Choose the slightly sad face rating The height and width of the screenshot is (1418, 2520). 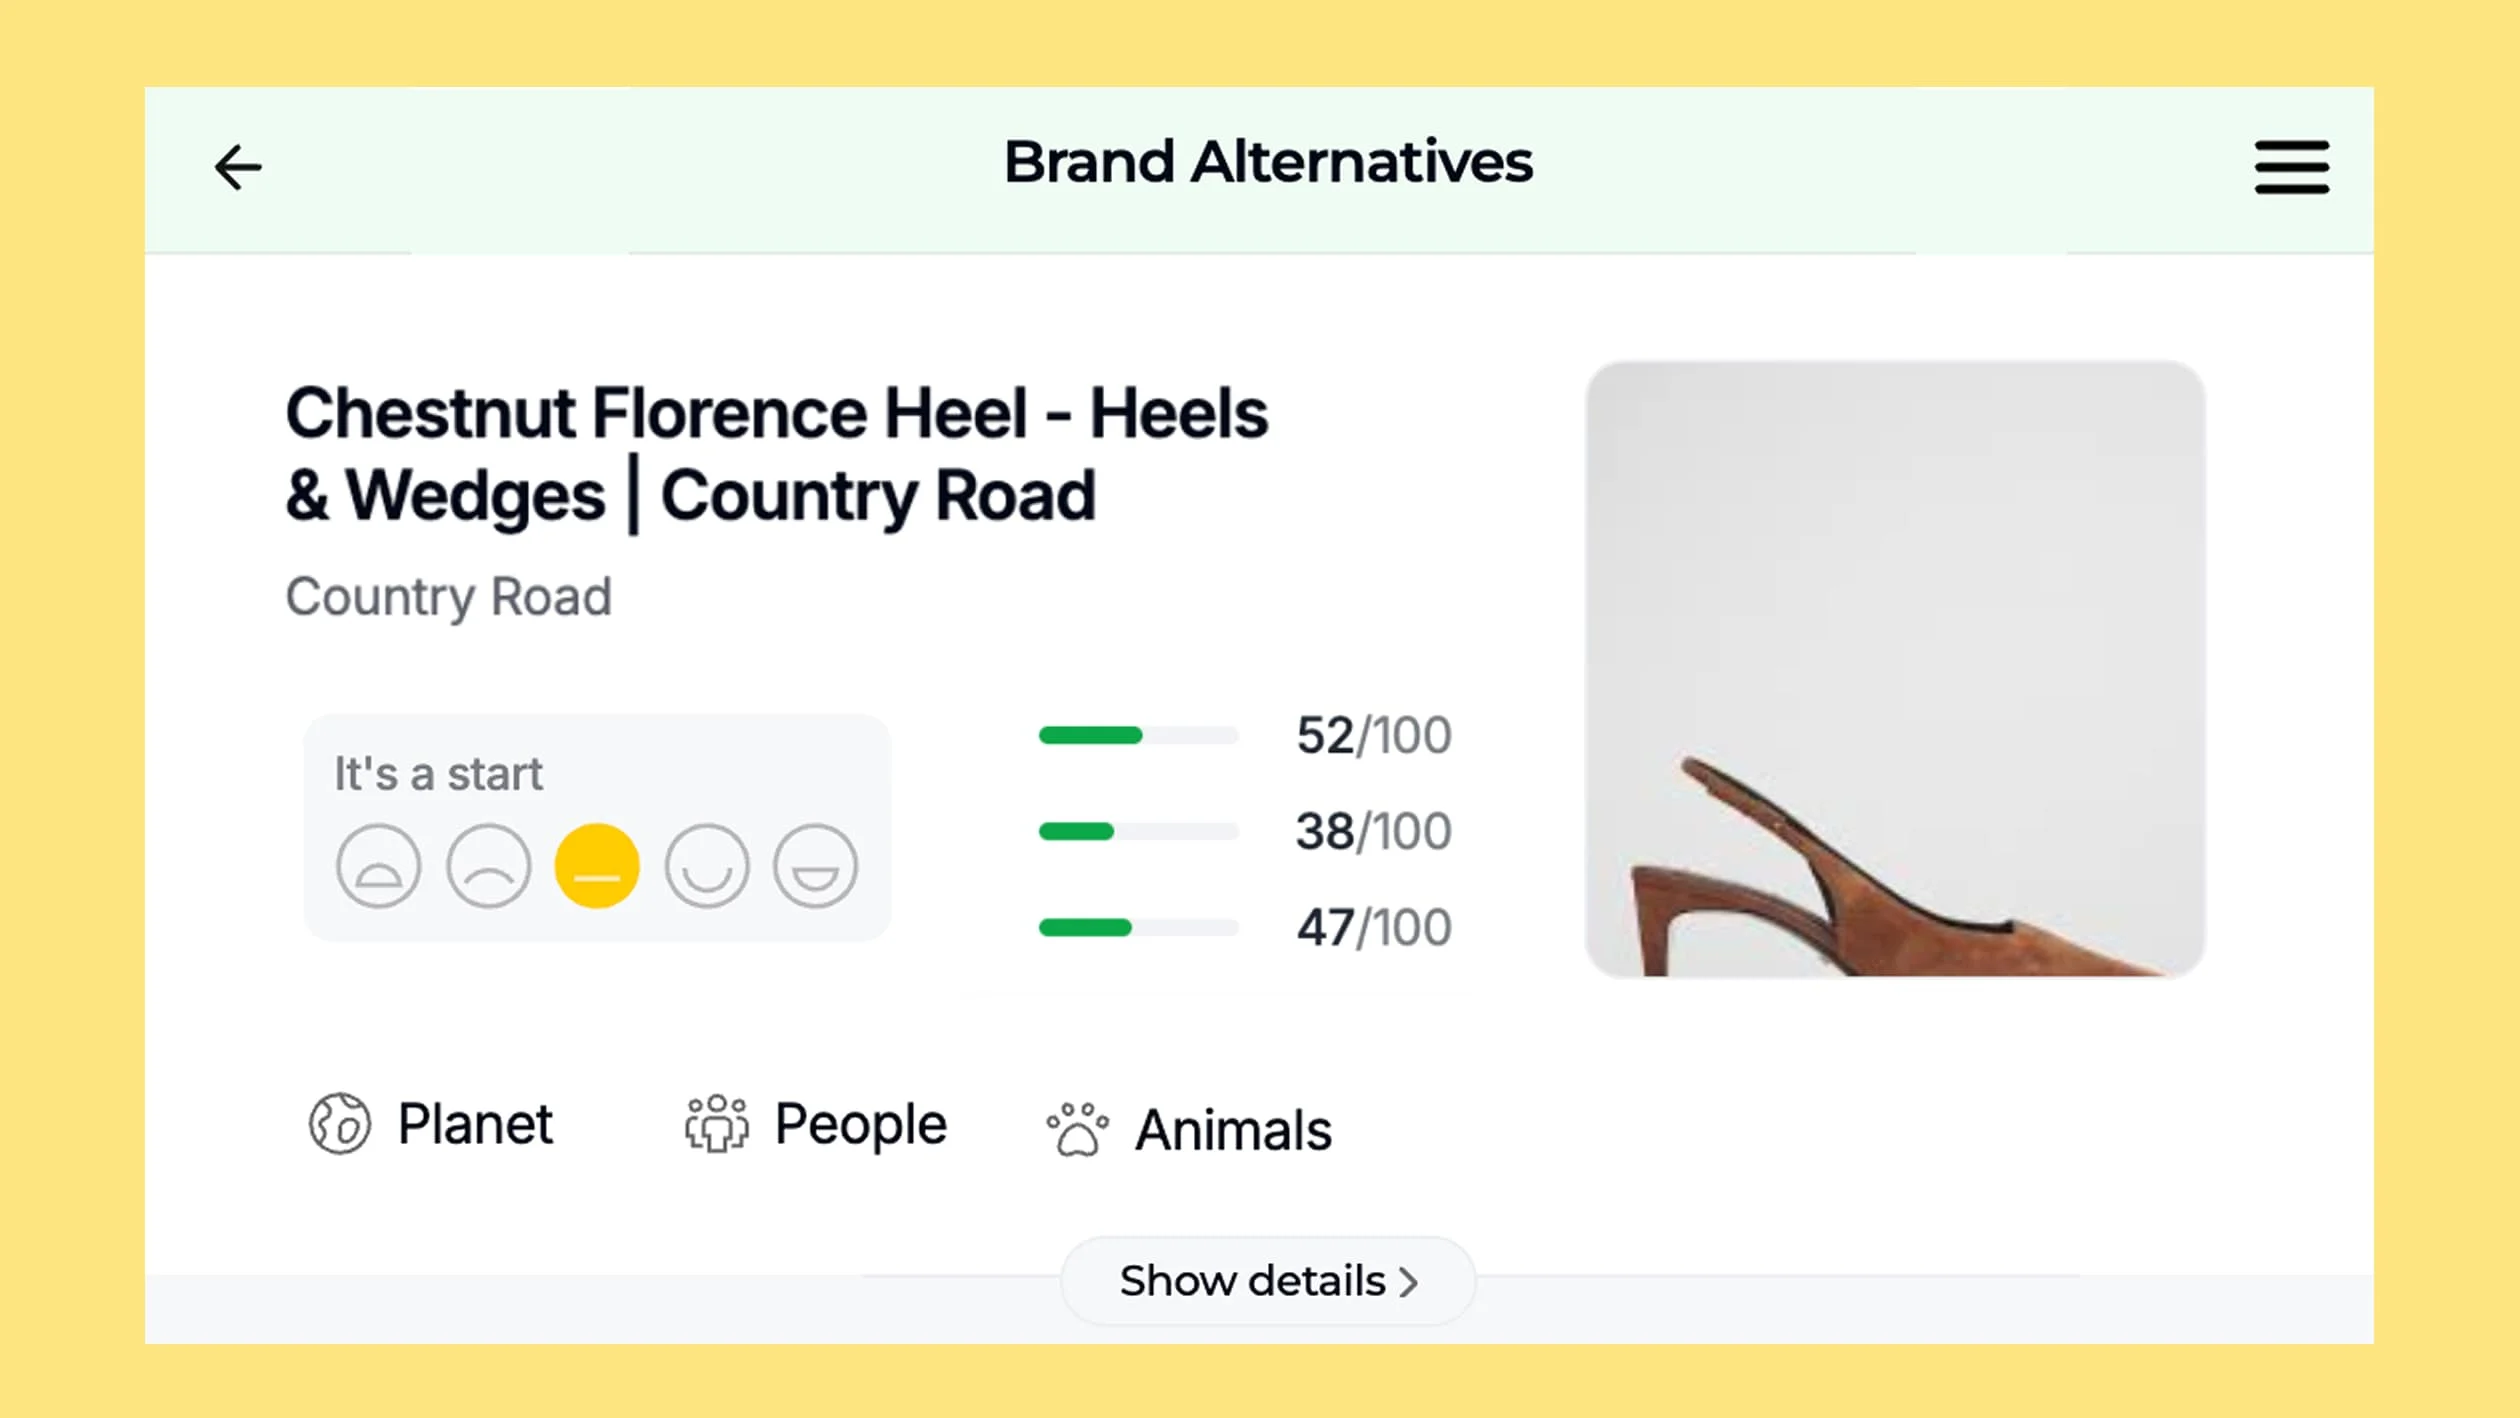click(488, 866)
